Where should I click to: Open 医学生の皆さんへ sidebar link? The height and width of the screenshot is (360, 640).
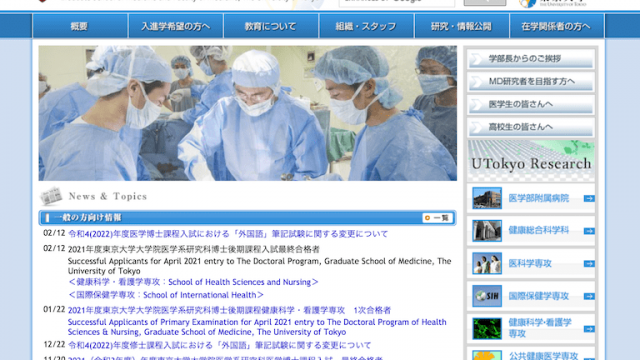click(531, 105)
